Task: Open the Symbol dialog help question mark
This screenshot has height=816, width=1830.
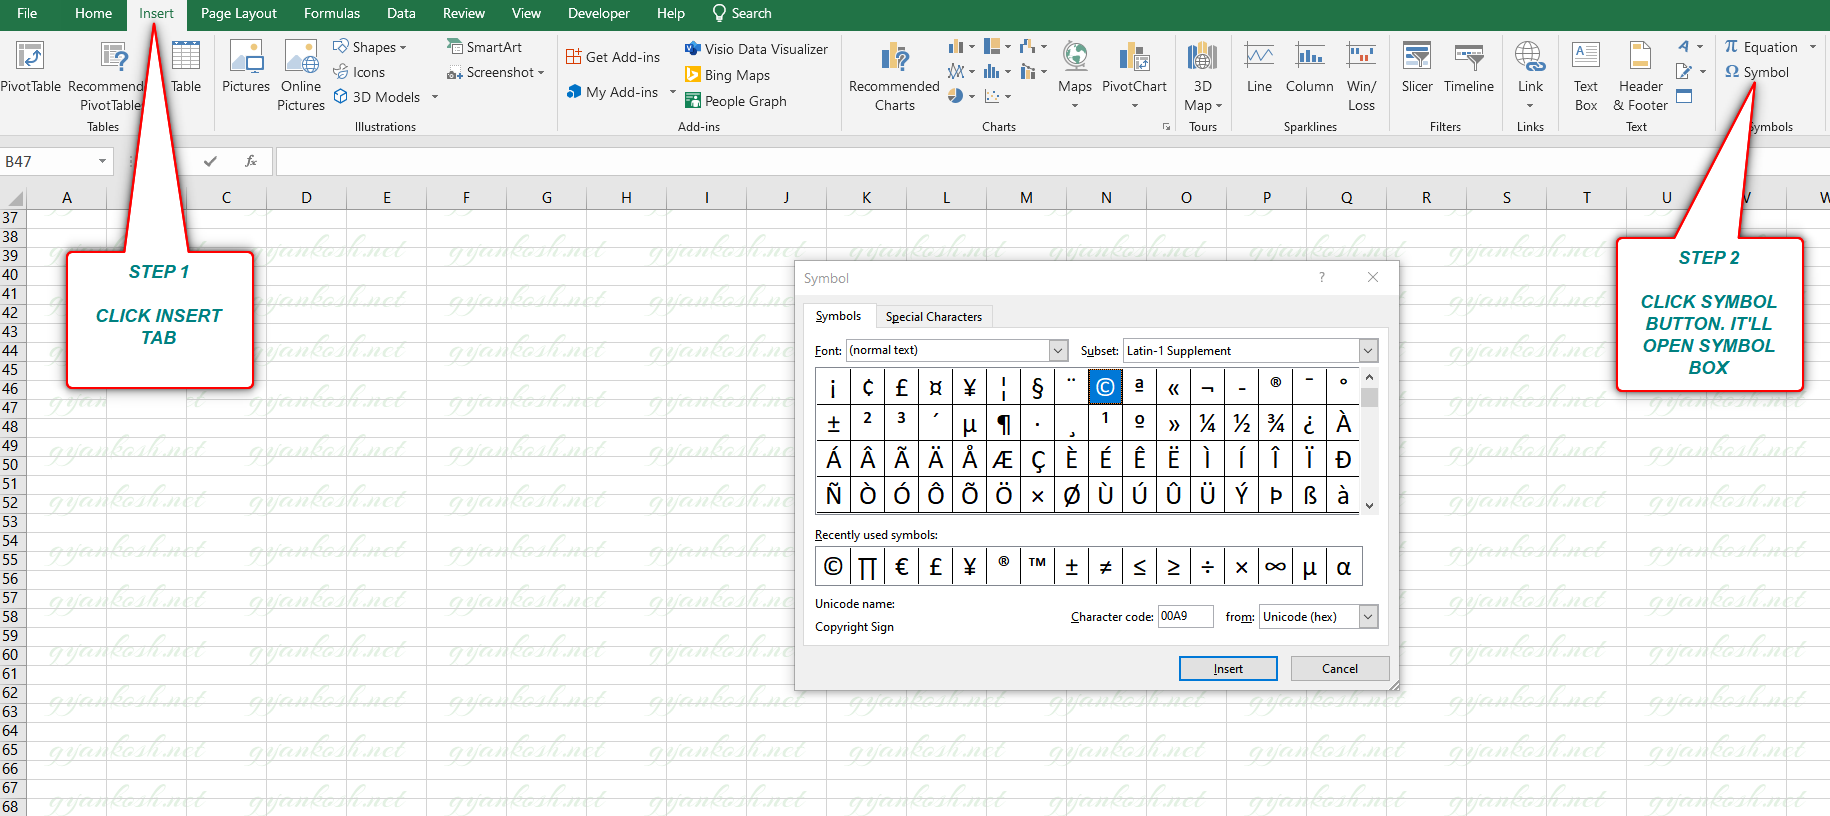Action: point(1322,277)
